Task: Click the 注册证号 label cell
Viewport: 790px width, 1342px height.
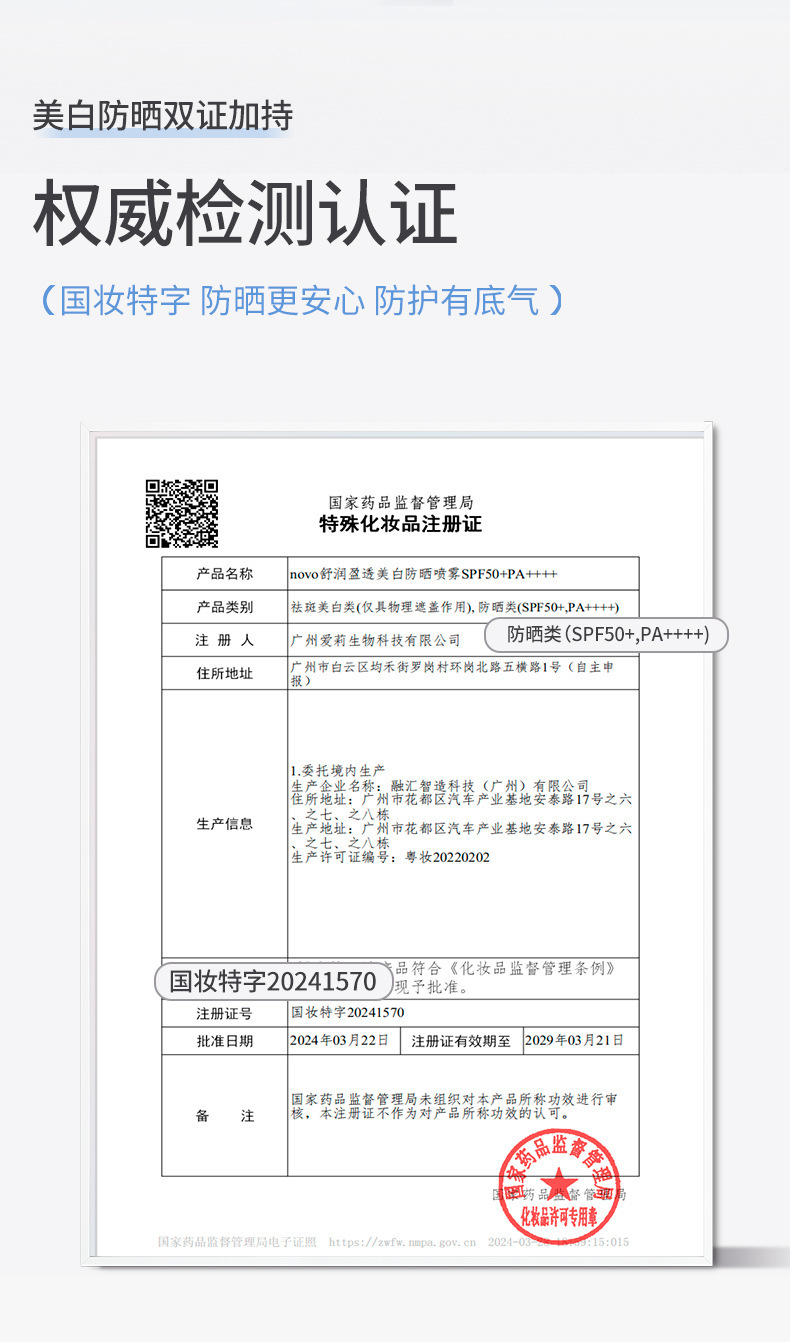Action: click(225, 1013)
